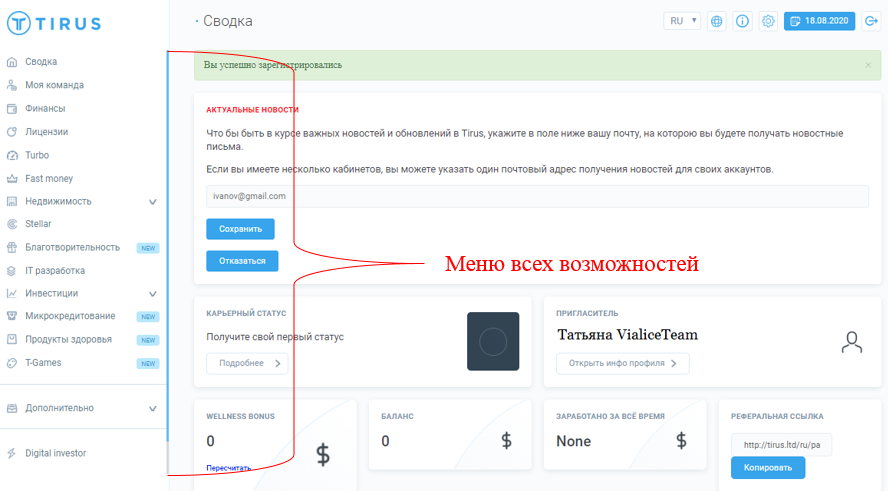Open the Финансы menu item
This screenshot has height=491, width=888.
pyautogui.click(x=45, y=108)
